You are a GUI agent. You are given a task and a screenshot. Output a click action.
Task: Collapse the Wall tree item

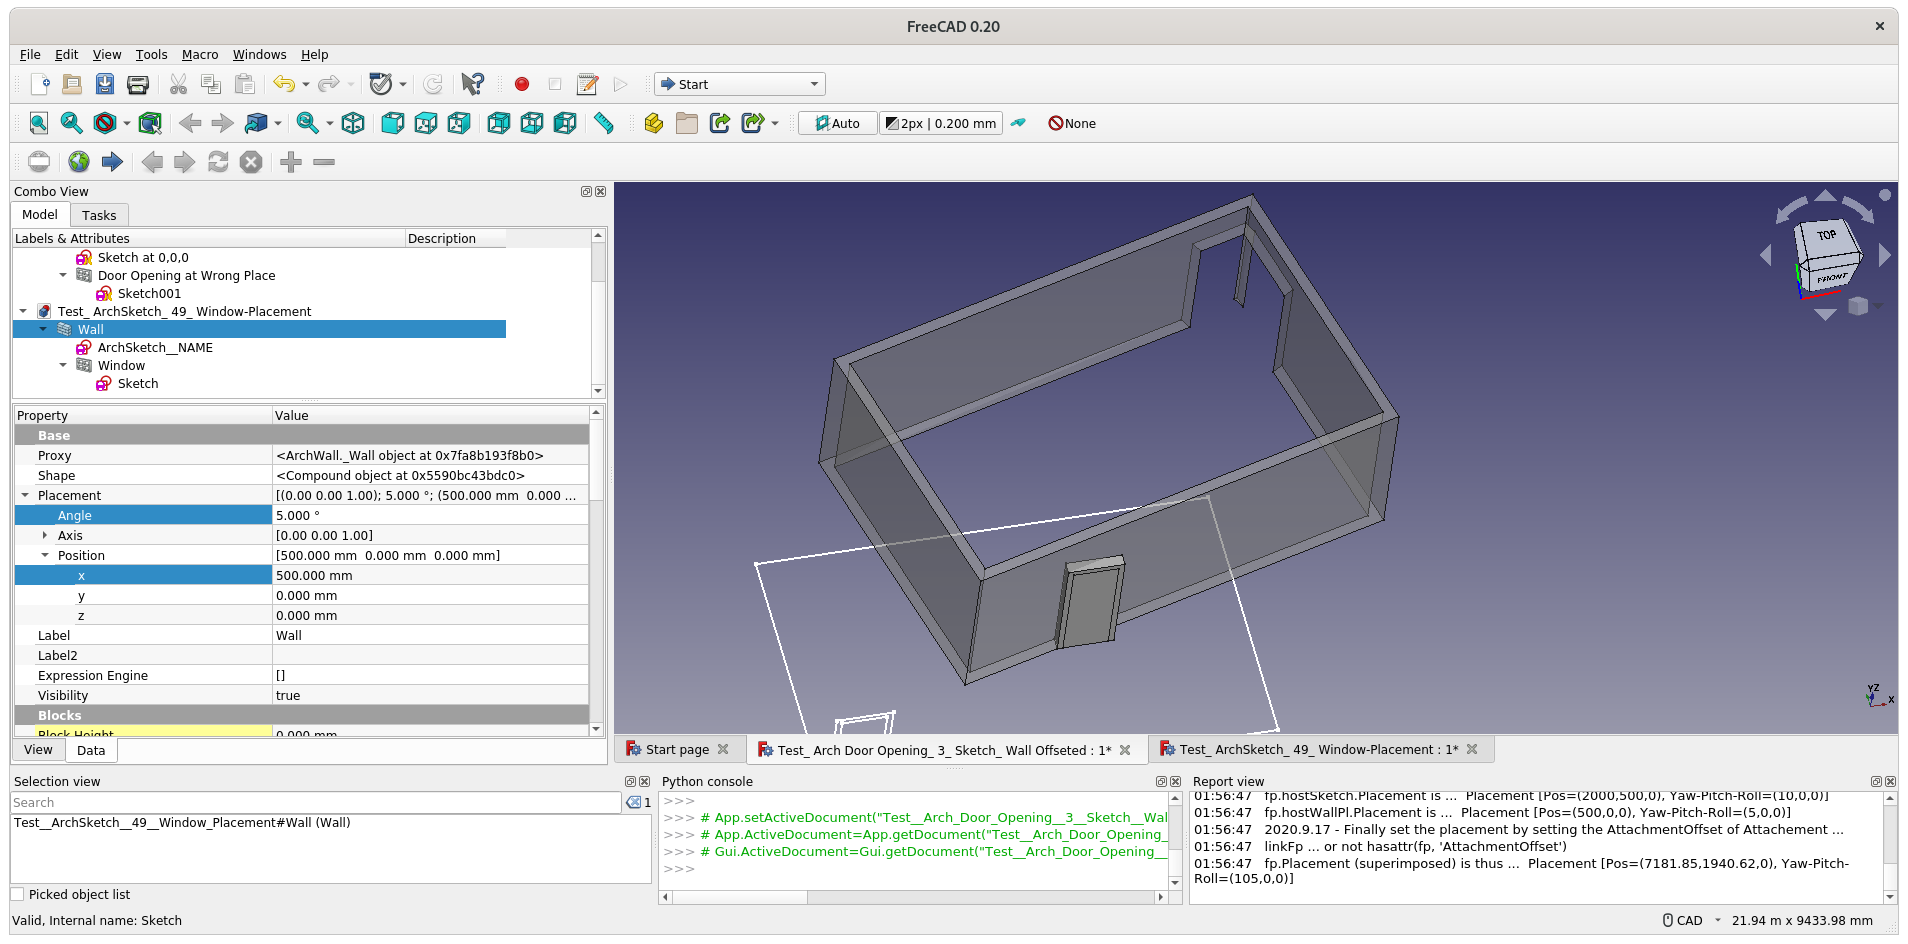click(43, 329)
